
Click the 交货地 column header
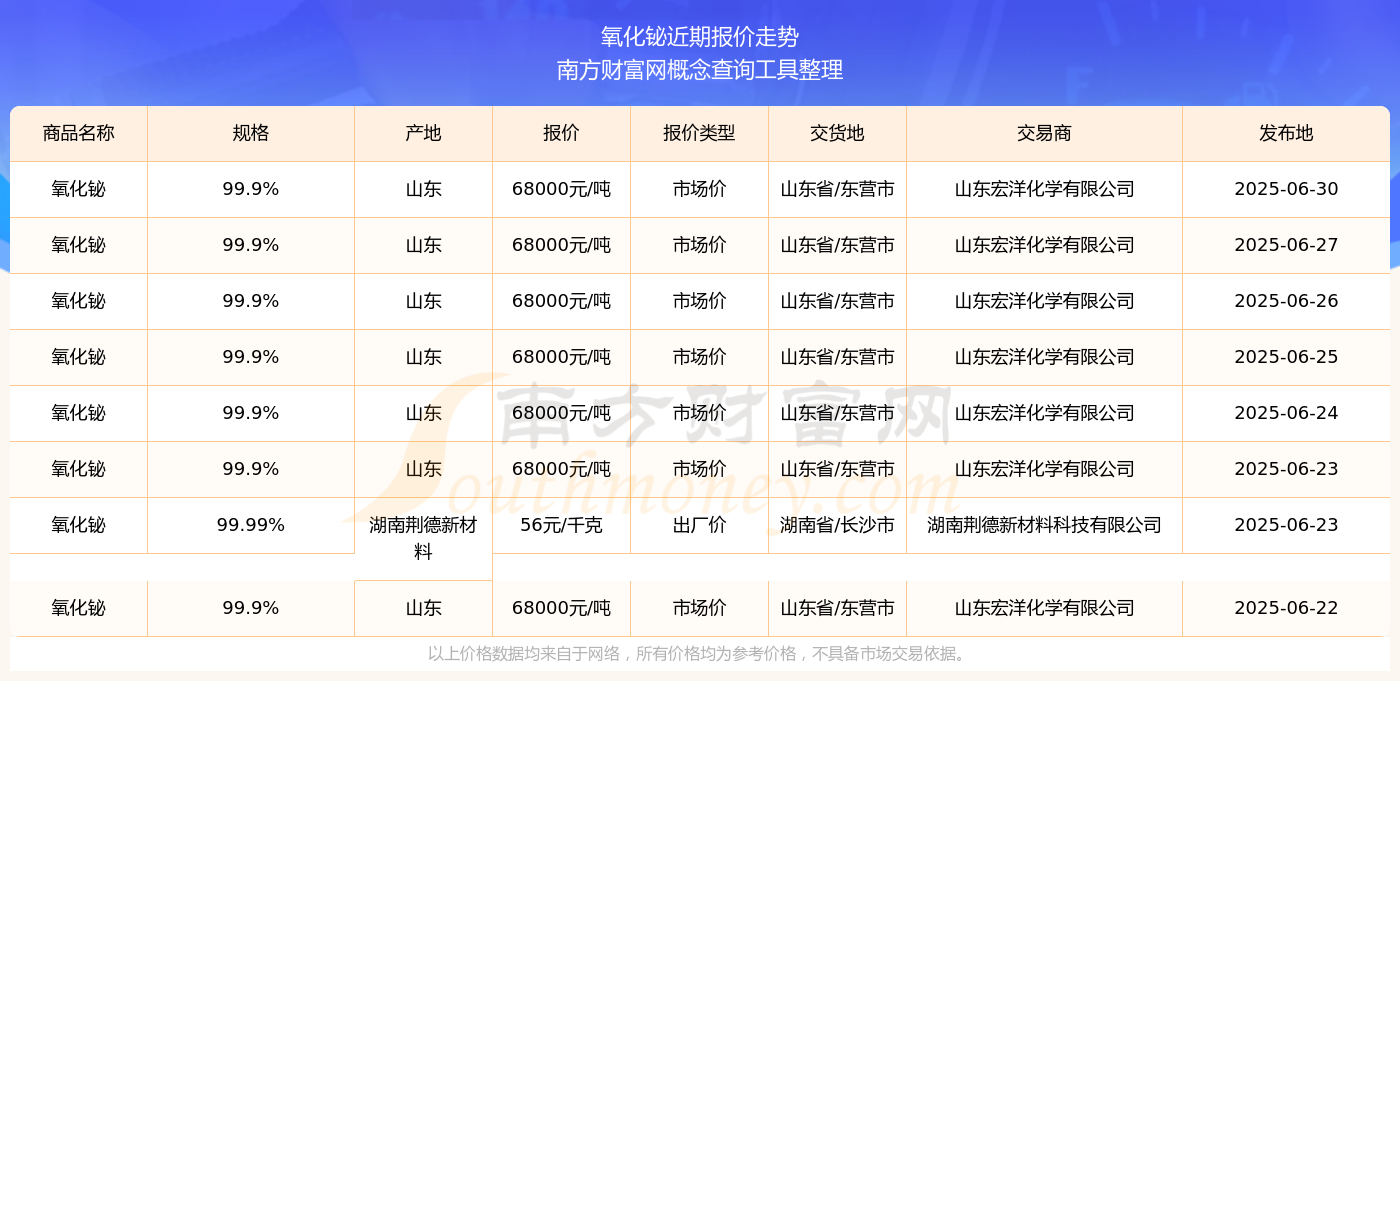(x=837, y=133)
